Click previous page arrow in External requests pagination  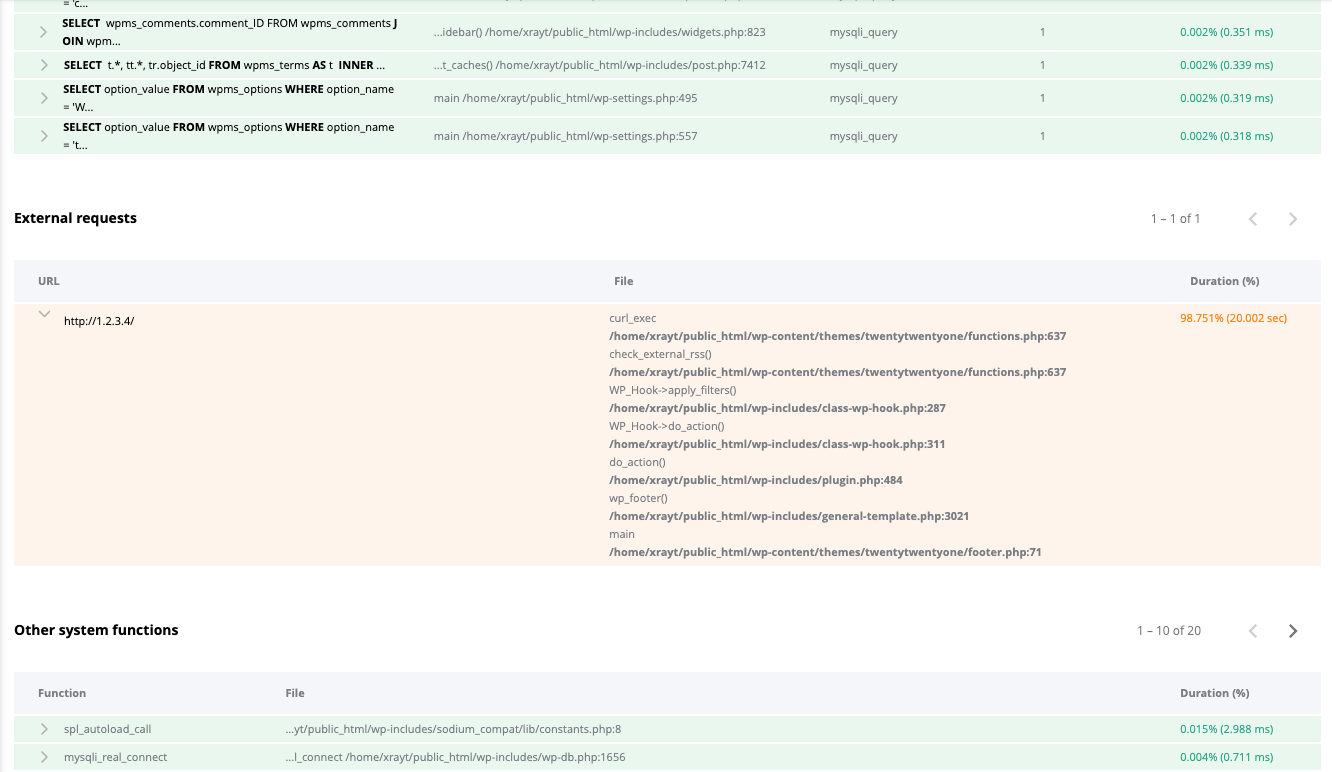(x=1253, y=218)
